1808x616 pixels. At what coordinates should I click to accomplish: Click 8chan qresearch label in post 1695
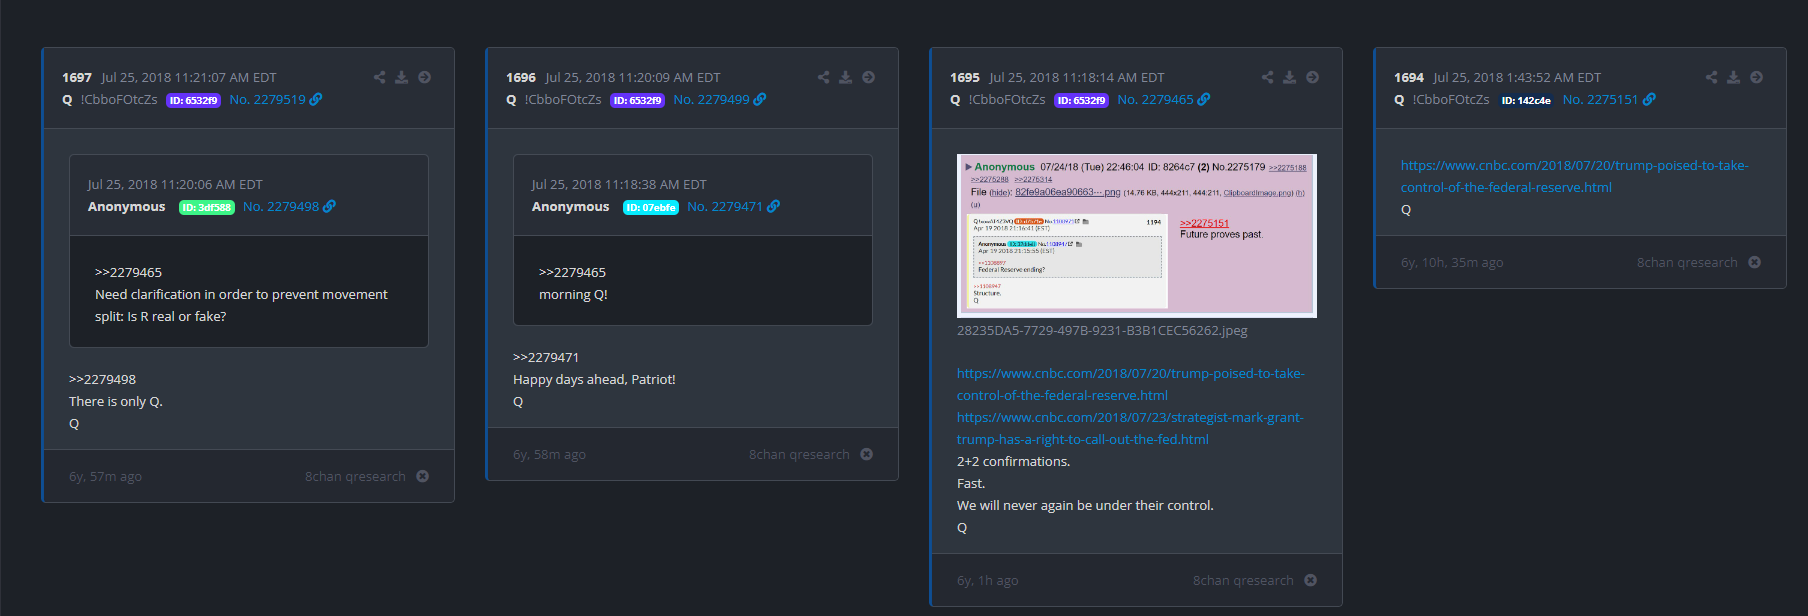1243,580
